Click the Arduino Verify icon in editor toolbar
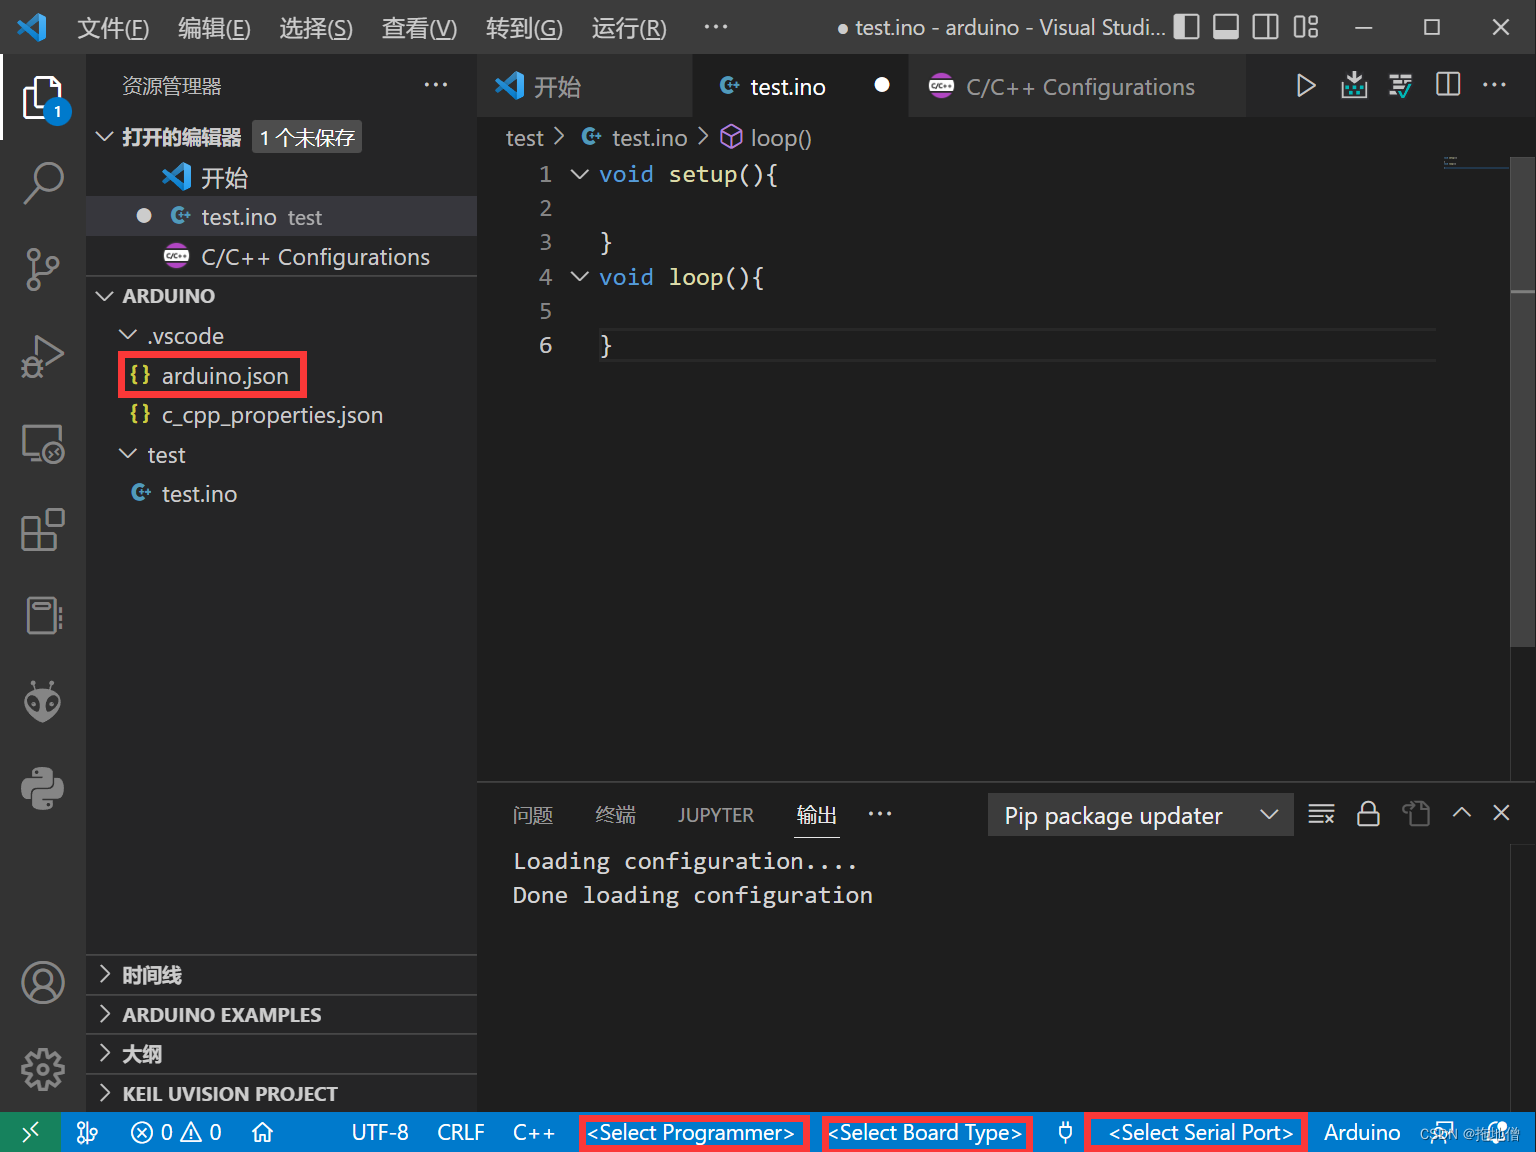 pos(1400,85)
